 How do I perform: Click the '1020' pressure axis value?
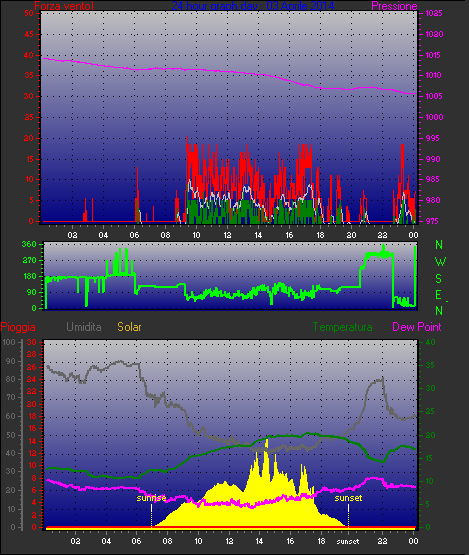tap(434, 34)
